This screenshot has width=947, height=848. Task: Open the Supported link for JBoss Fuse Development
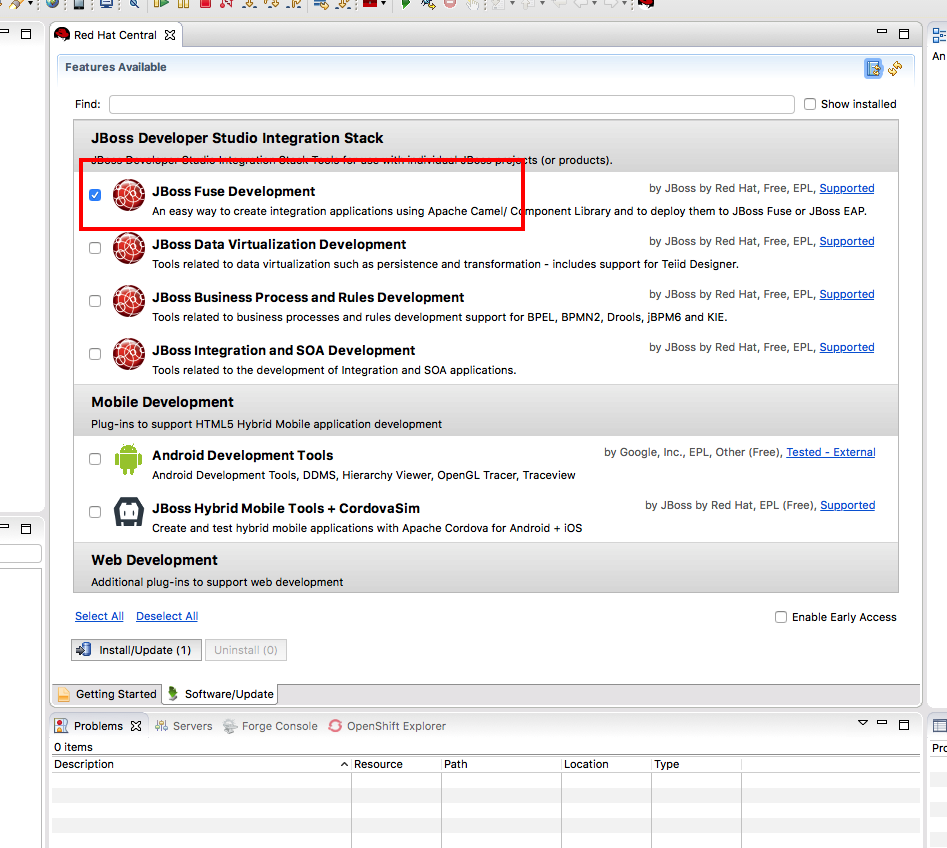click(847, 188)
